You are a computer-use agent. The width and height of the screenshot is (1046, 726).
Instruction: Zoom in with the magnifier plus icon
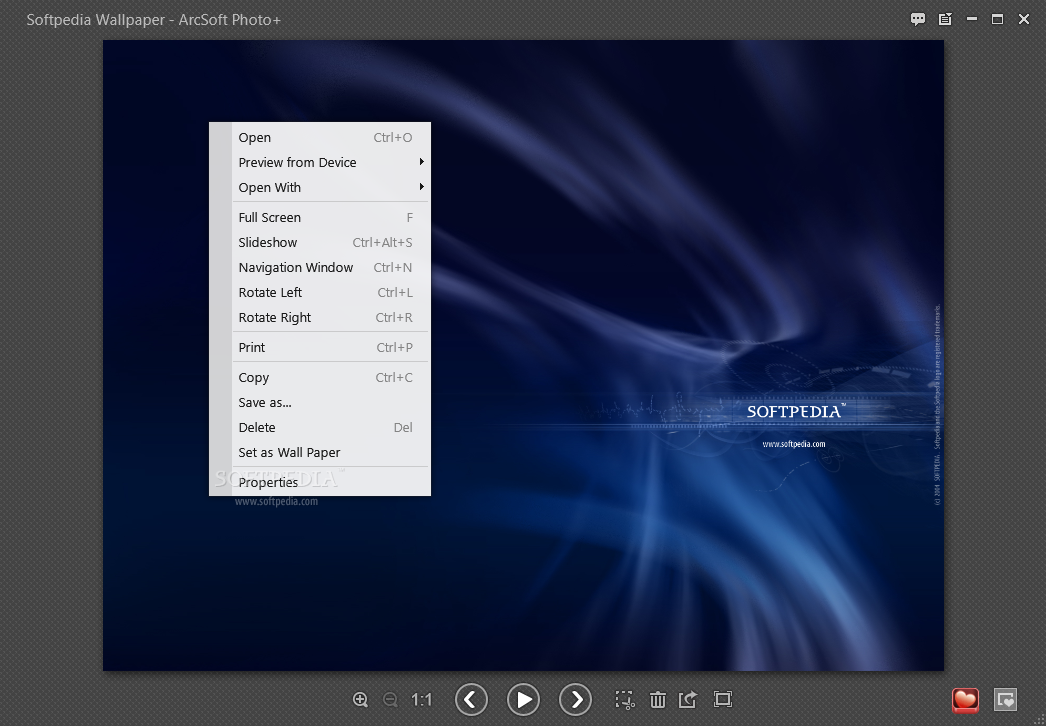(x=360, y=699)
